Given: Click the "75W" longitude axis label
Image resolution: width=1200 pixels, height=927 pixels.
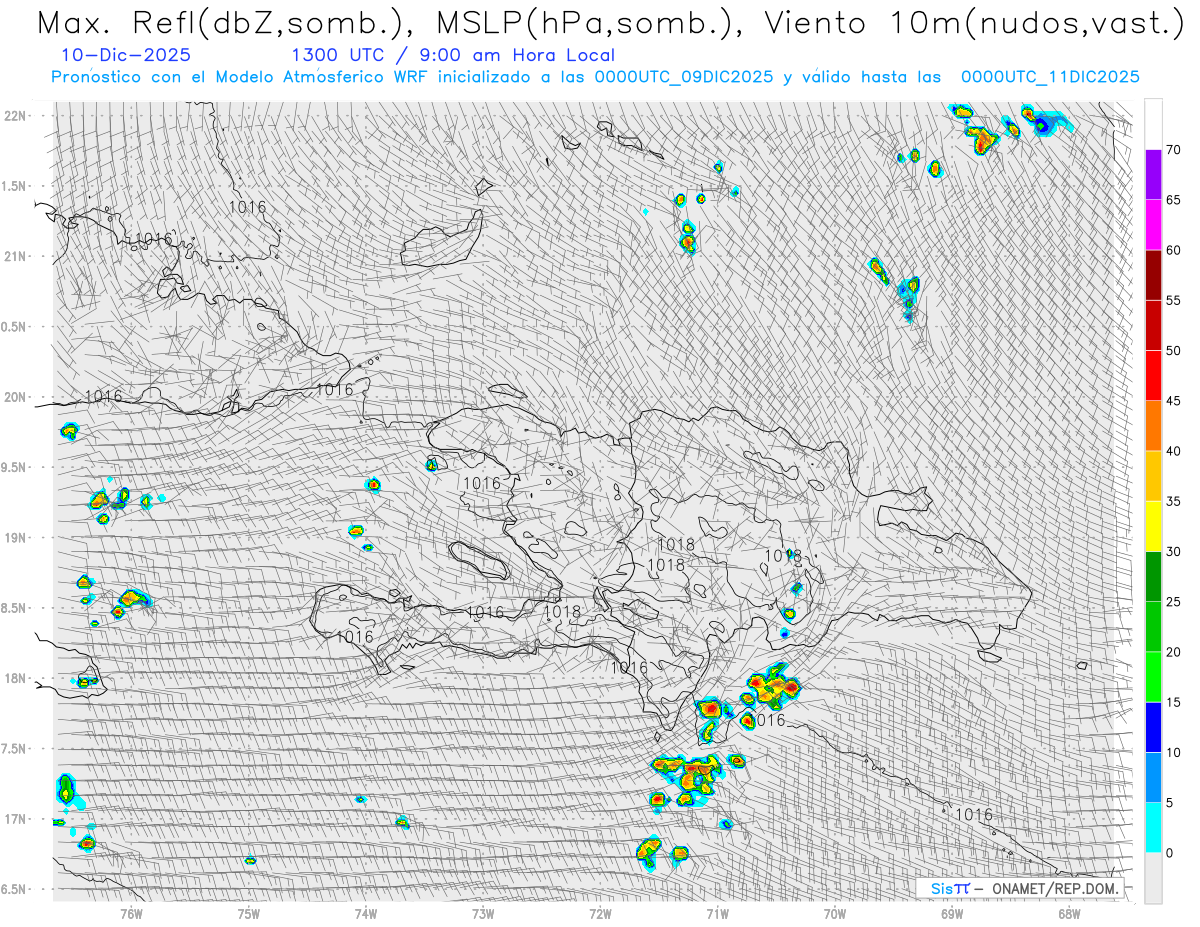Looking at the screenshot, I should tap(248, 912).
